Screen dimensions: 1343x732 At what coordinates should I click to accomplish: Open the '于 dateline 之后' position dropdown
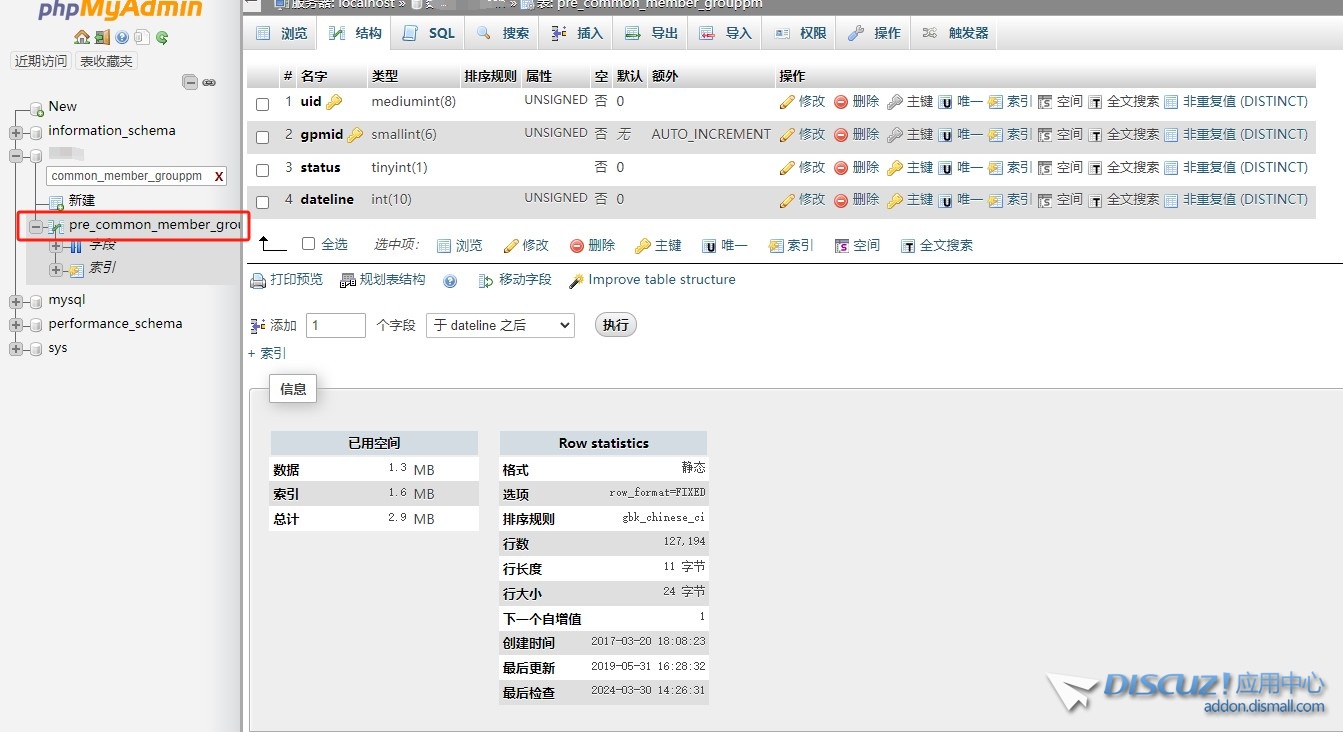point(500,325)
